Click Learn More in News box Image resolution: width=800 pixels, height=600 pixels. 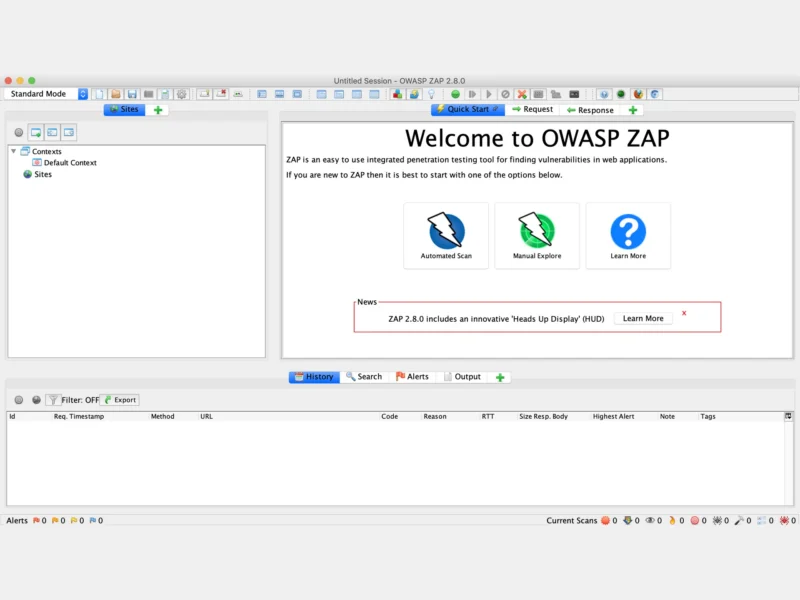tap(643, 318)
